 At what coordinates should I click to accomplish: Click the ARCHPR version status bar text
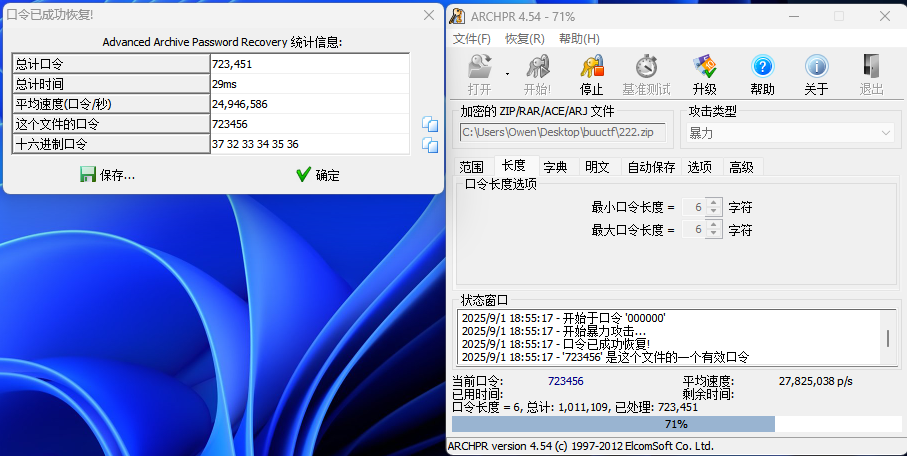[x=581, y=446]
